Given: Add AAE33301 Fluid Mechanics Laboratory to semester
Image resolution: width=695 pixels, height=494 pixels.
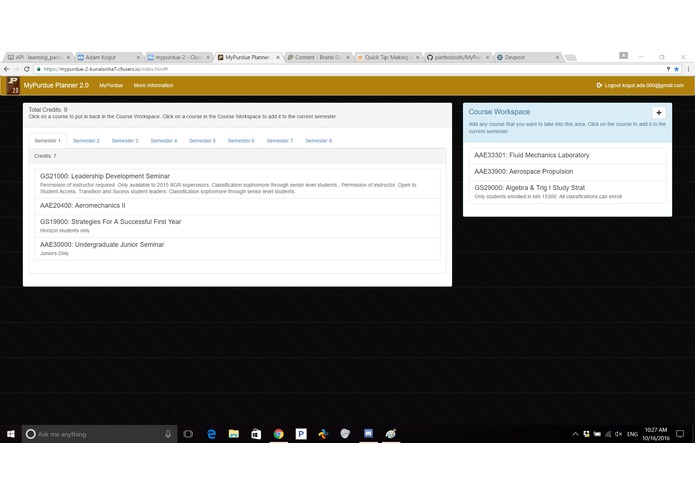Looking at the screenshot, I should point(567,156).
